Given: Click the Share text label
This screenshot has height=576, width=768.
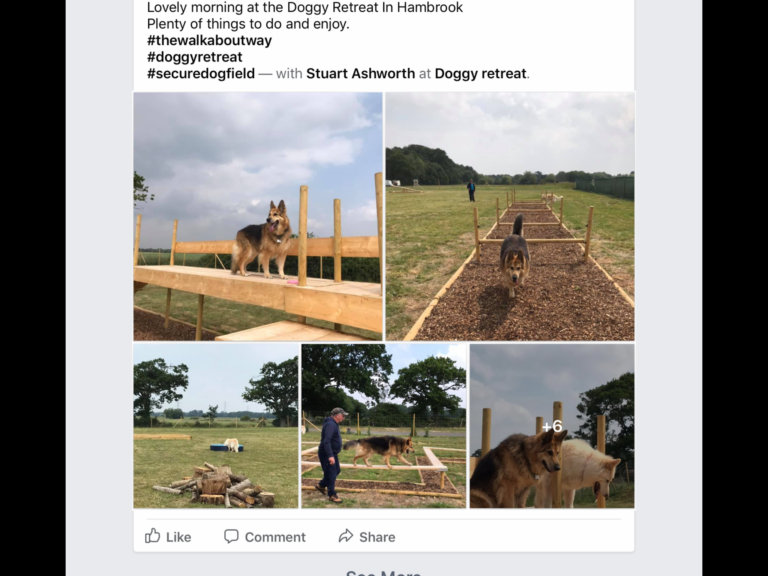Looking at the screenshot, I should [377, 537].
